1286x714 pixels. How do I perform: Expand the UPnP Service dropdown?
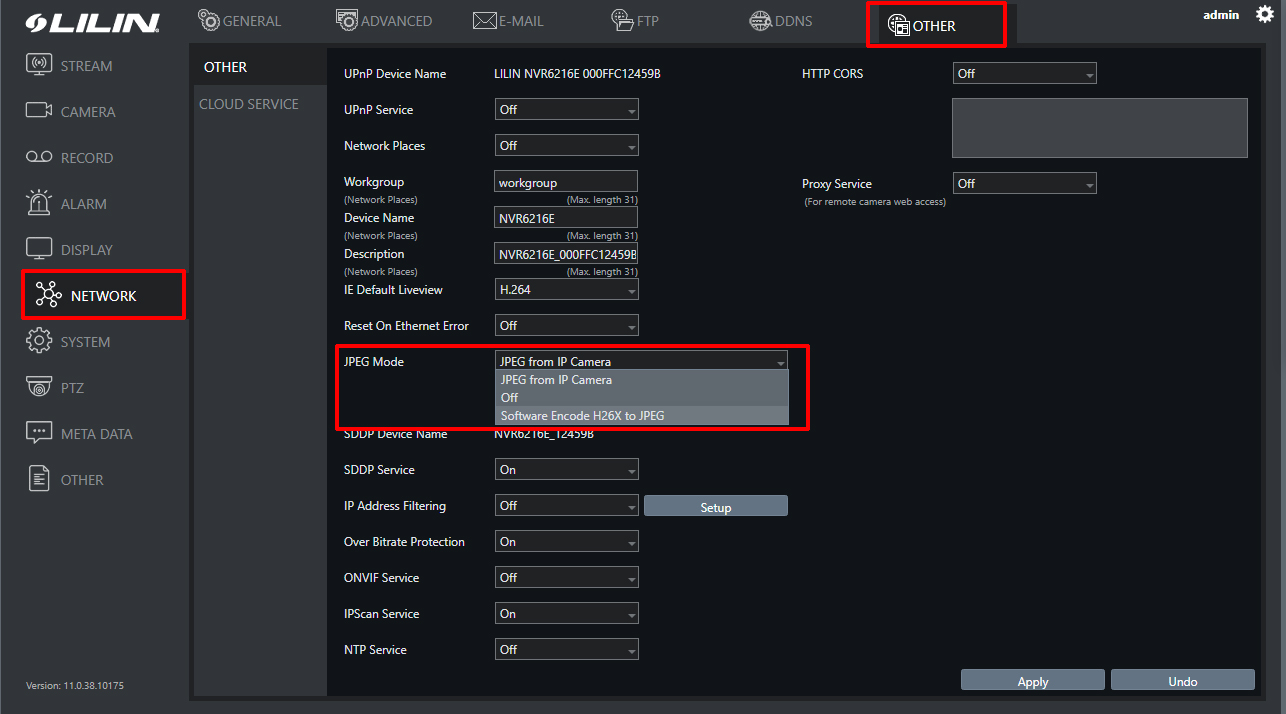click(566, 110)
